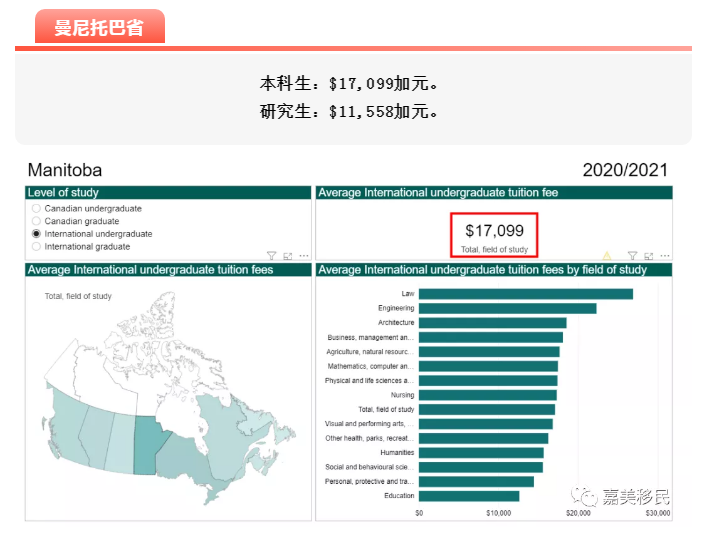Click the filter icon in Level of study panel

(x=272, y=256)
